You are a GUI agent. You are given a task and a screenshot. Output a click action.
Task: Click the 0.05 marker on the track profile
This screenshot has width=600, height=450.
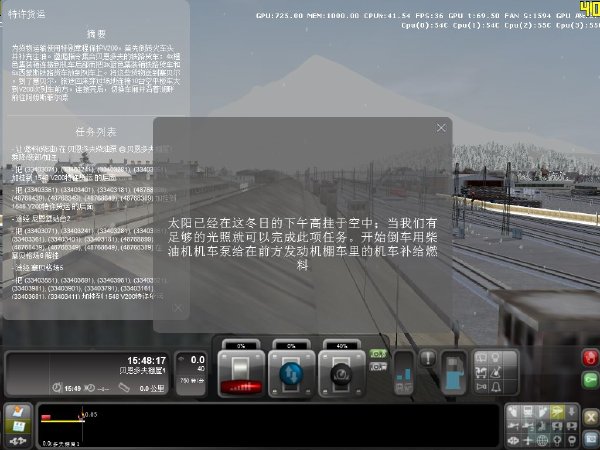(91, 414)
